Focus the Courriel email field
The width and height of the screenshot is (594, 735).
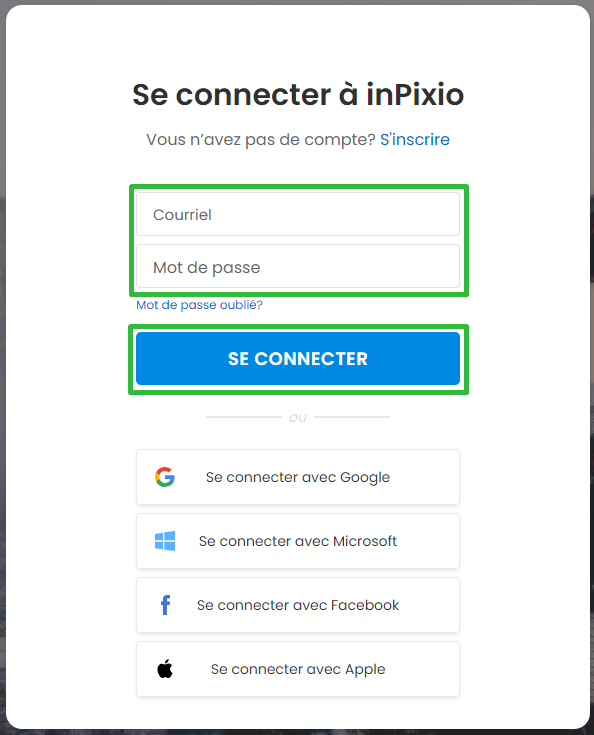pyautogui.click(x=298, y=214)
